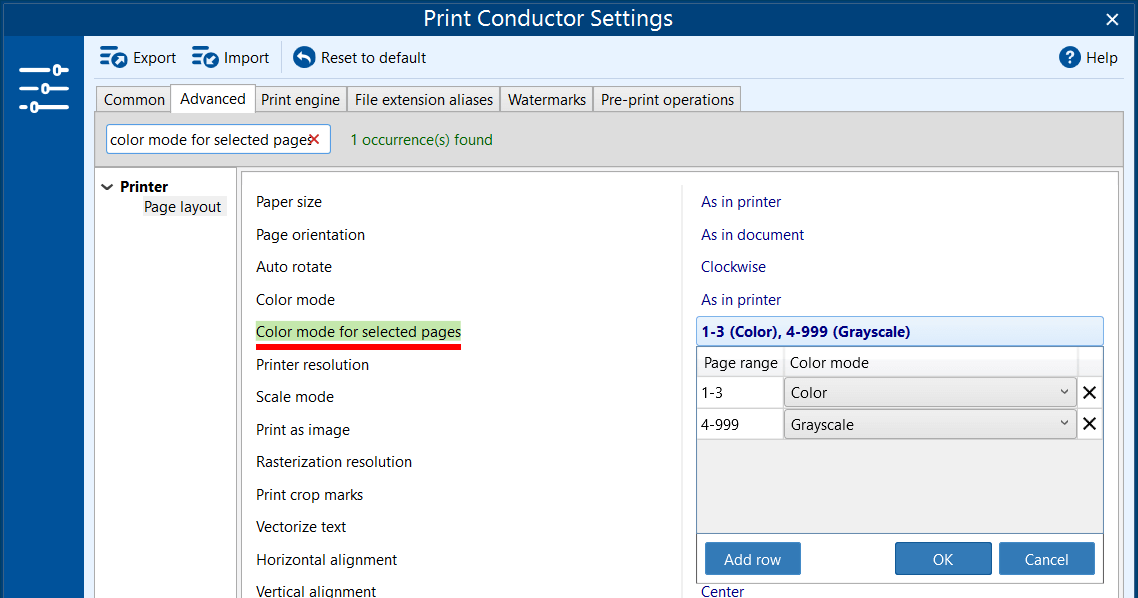Switch to the Common tab
1138x598 pixels.
[x=134, y=100]
